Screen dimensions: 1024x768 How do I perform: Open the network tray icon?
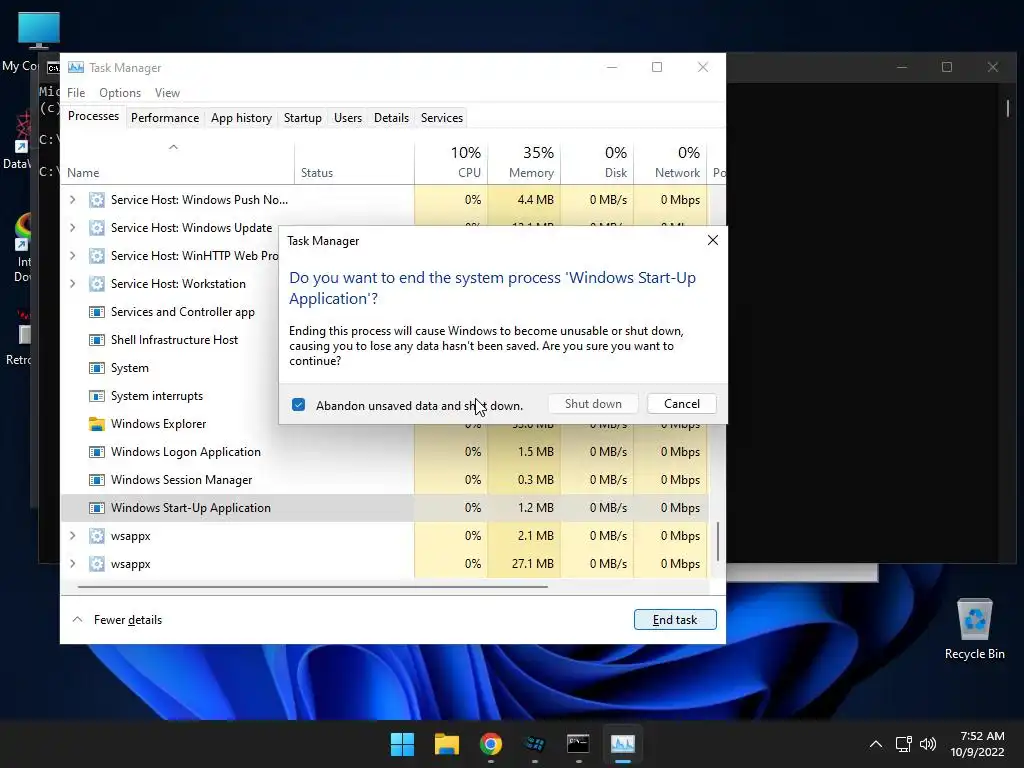pyautogui.click(x=904, y=744)
